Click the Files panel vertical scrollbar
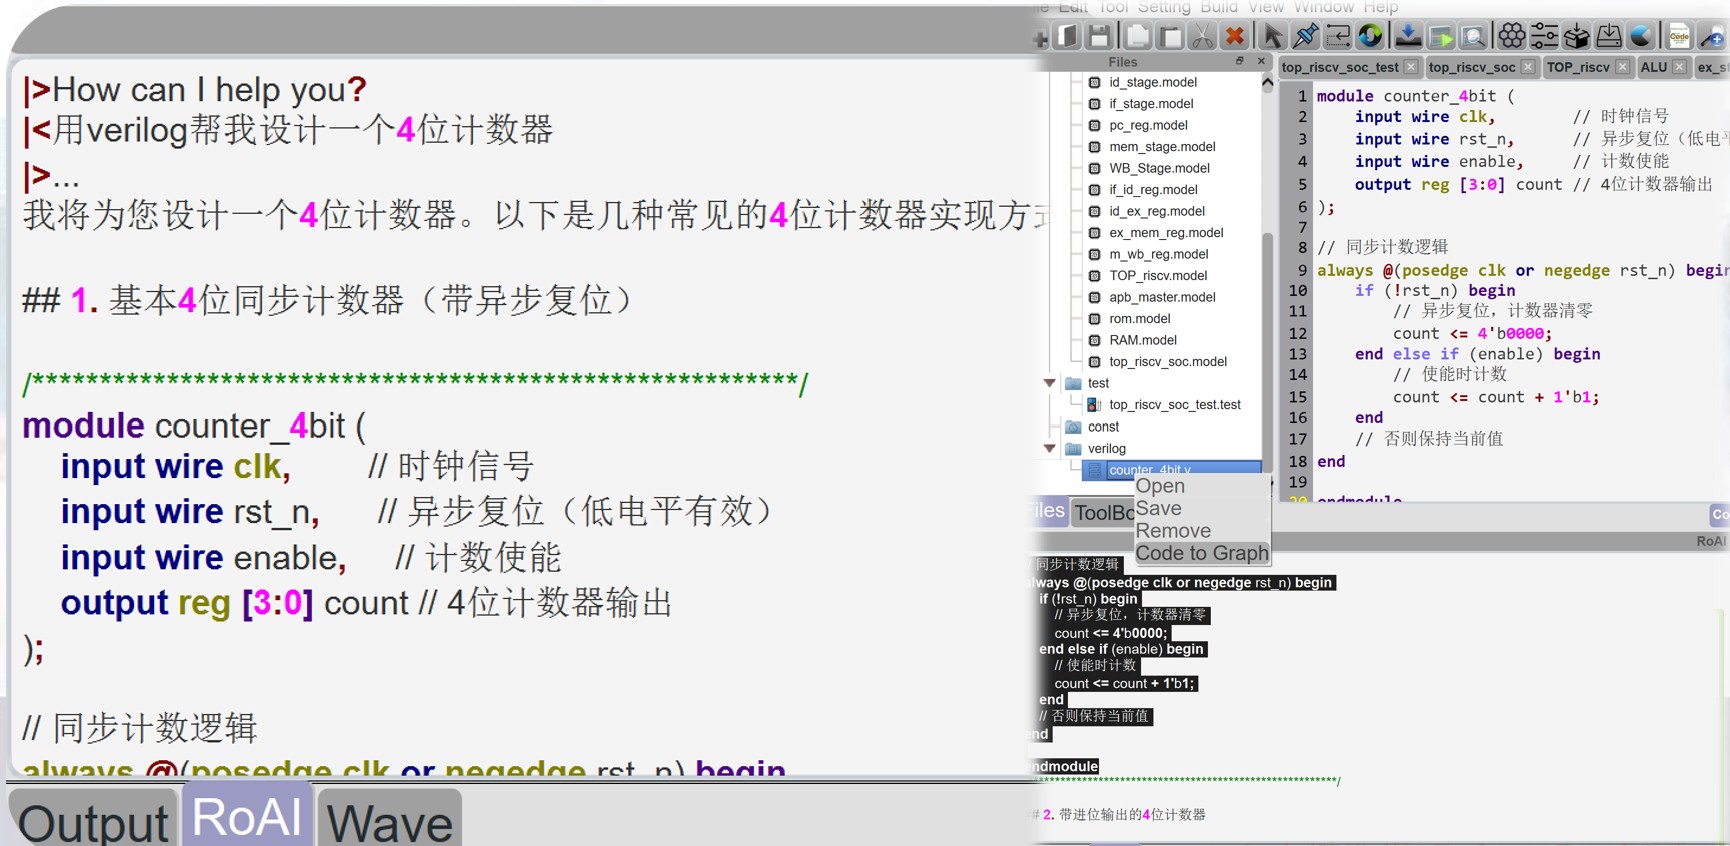 [1267, 300]
